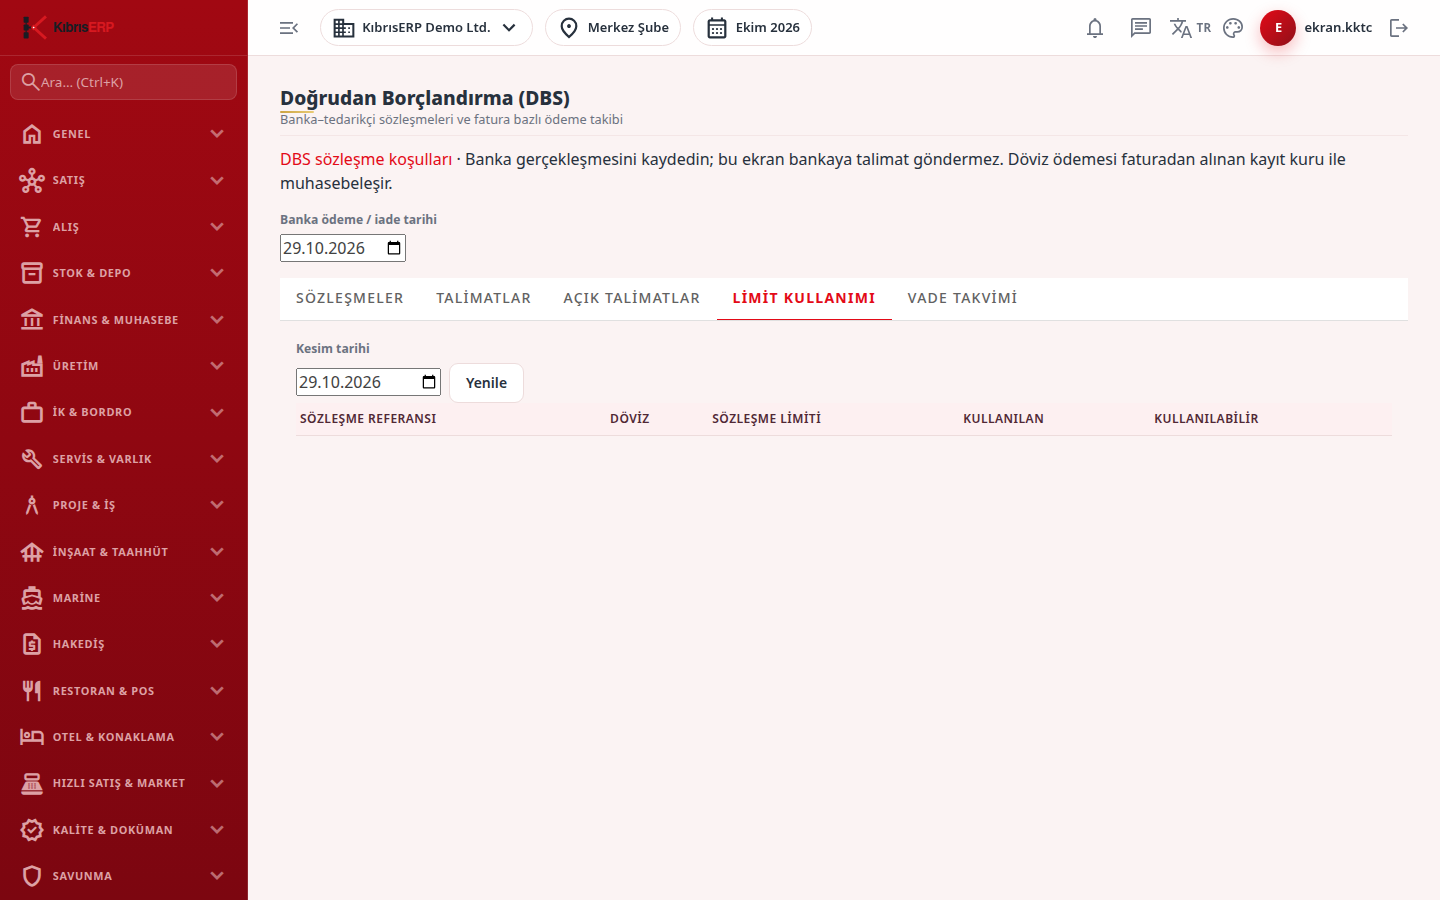Select the Limit Kullanımı tab
Viewport: 1440px width, 900px height.
pos(804,298)
